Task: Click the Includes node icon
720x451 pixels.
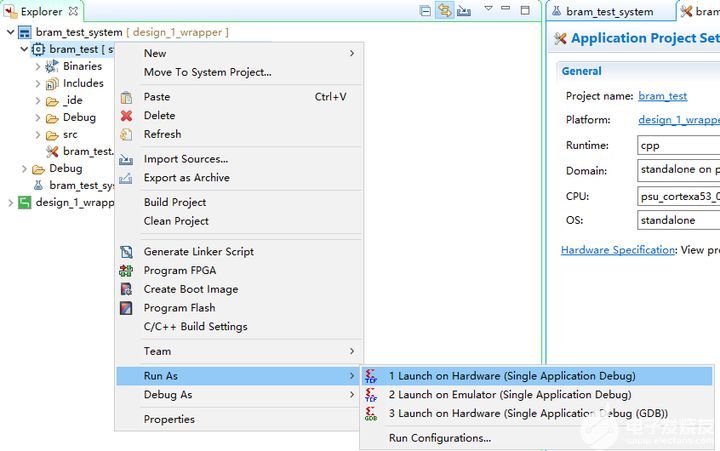Action: pyautogui.click(x=52, y=84)
